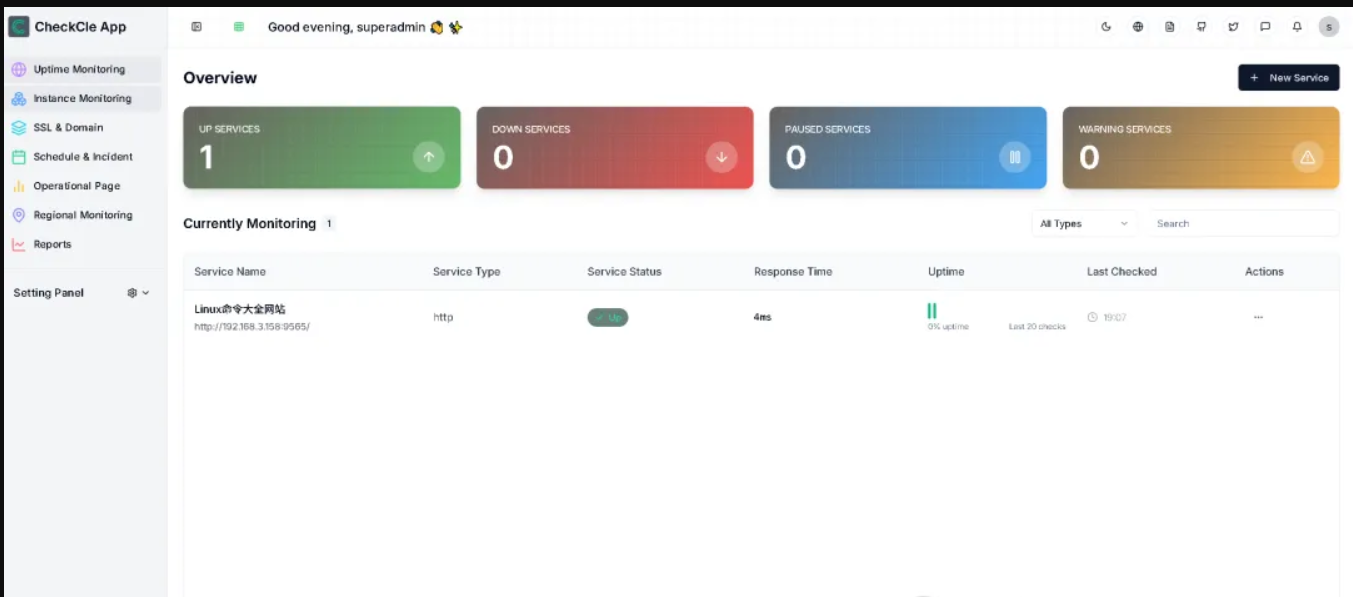The image size is (1353, 597).
Task: Click the http://192.168.3.158:9565/ URL
Action: click(252, 327)
